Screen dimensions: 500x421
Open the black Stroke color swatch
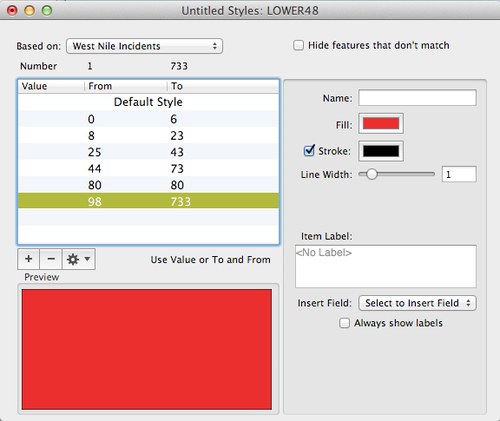coord(381,151)
